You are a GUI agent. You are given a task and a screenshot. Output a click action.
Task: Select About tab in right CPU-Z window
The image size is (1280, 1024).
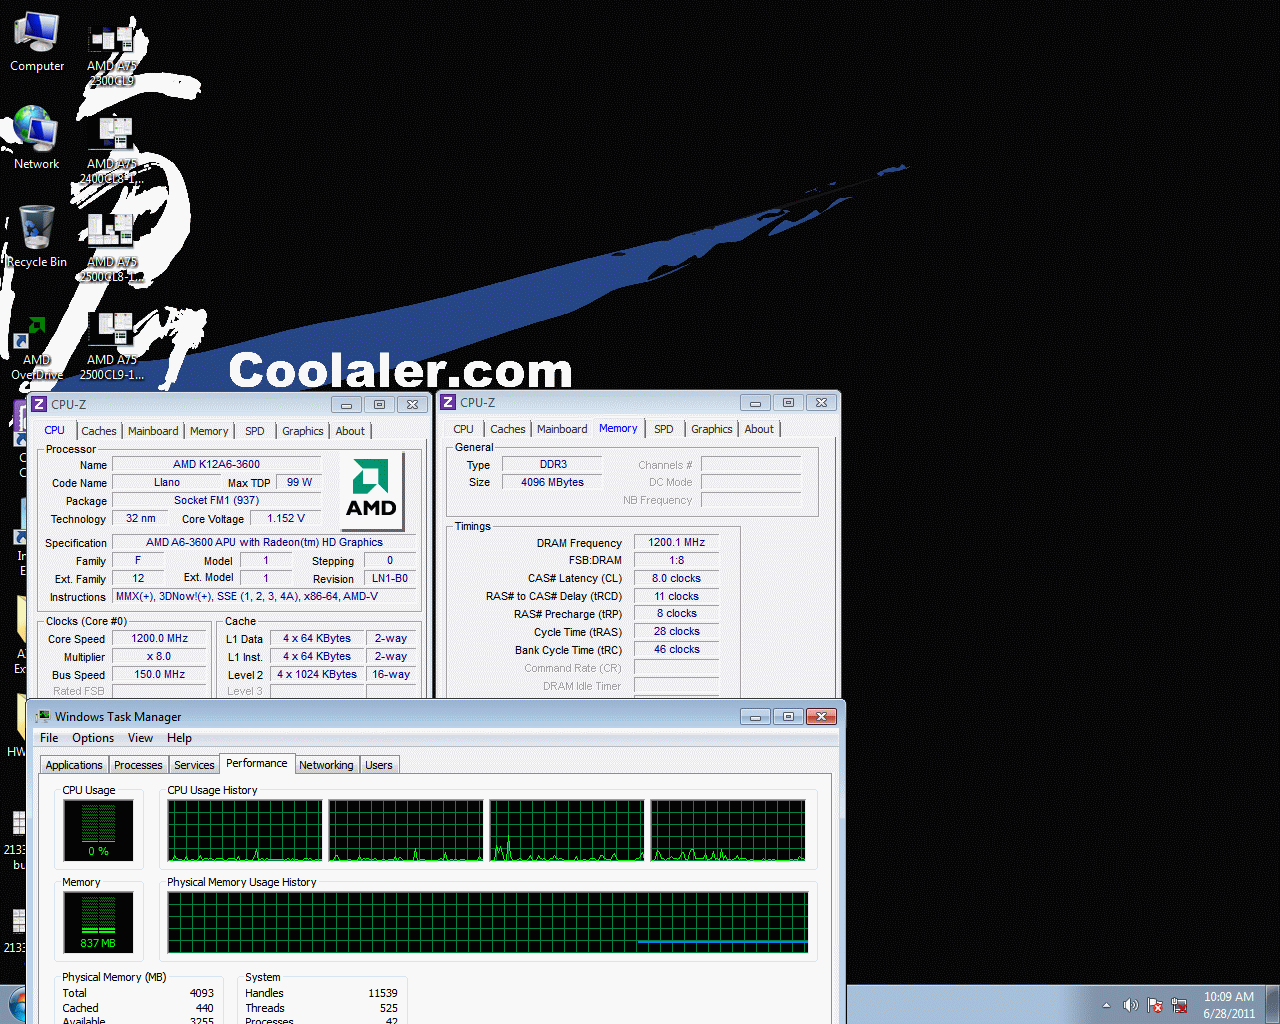tap(759, 429)
